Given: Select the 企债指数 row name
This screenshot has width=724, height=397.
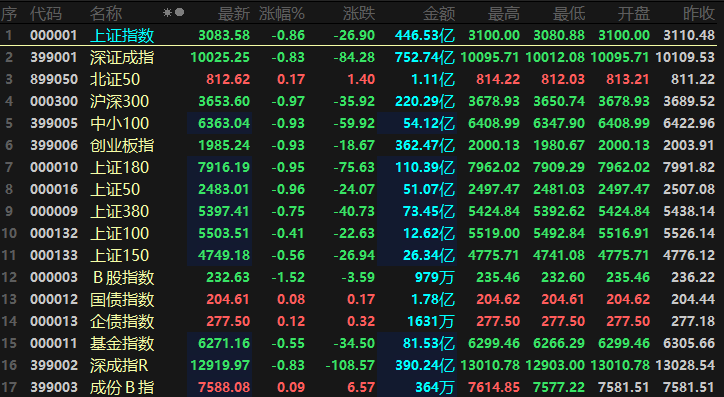Looking at the screenshot, I should tap(122, 321).
